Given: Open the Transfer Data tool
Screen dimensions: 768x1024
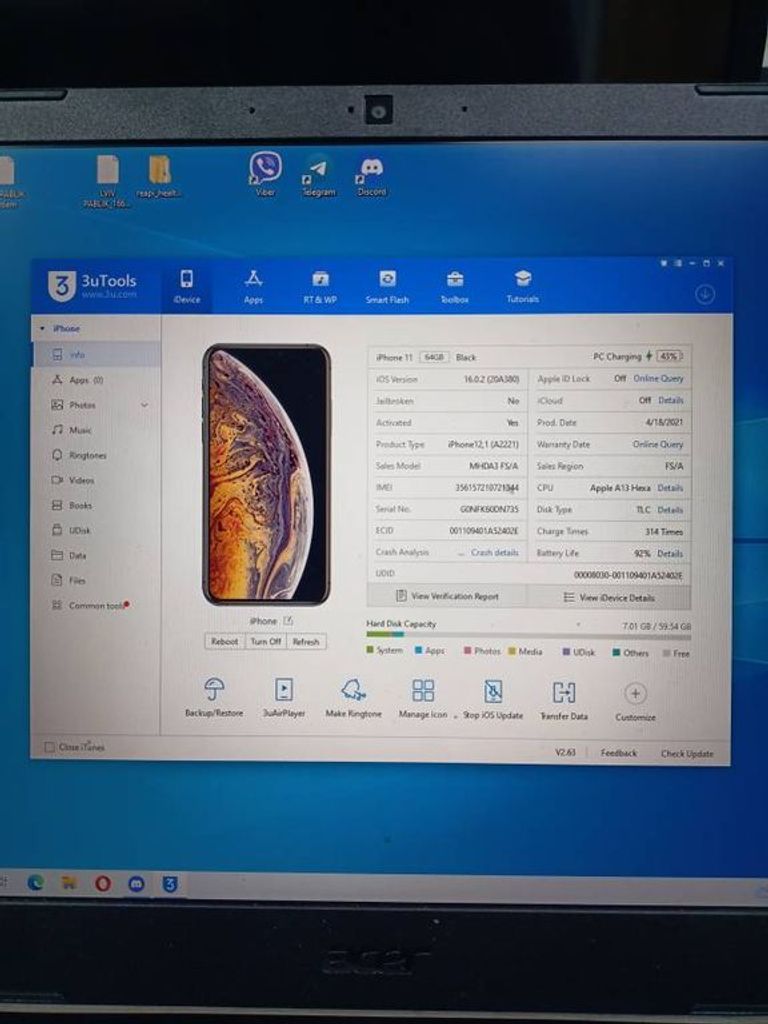Looking at the screenshot, I should pos(564,700).
